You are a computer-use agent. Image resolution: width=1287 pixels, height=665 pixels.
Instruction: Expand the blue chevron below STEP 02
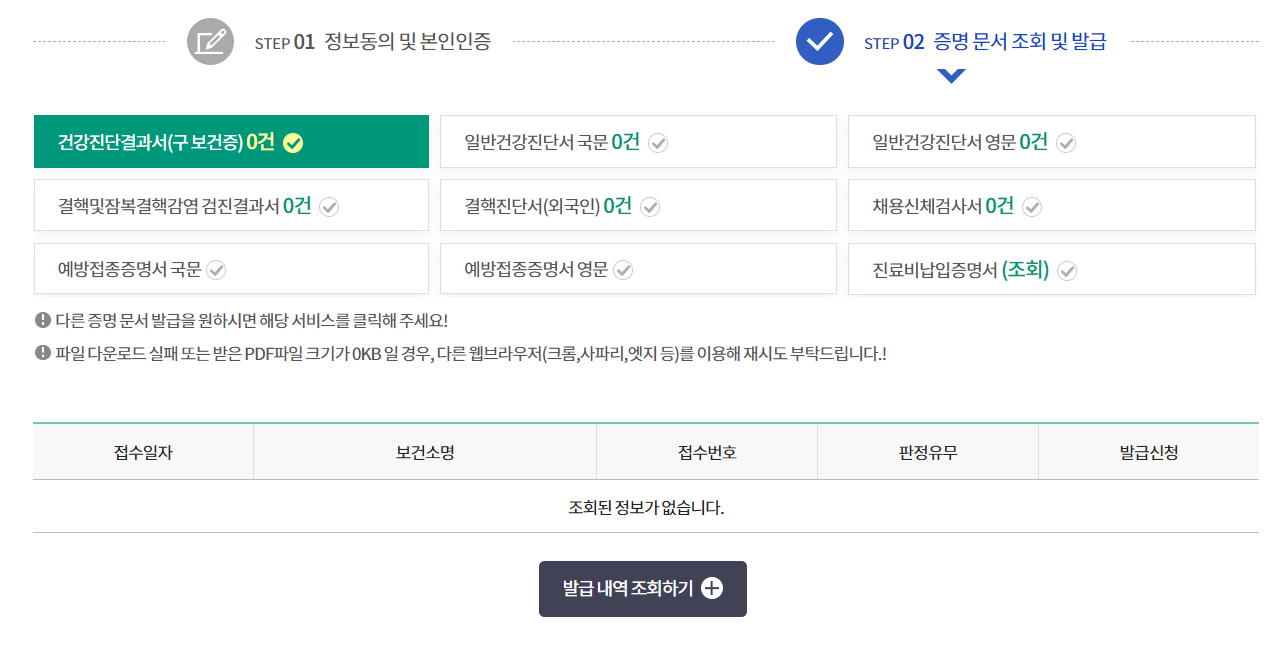[x=951, y=75]
